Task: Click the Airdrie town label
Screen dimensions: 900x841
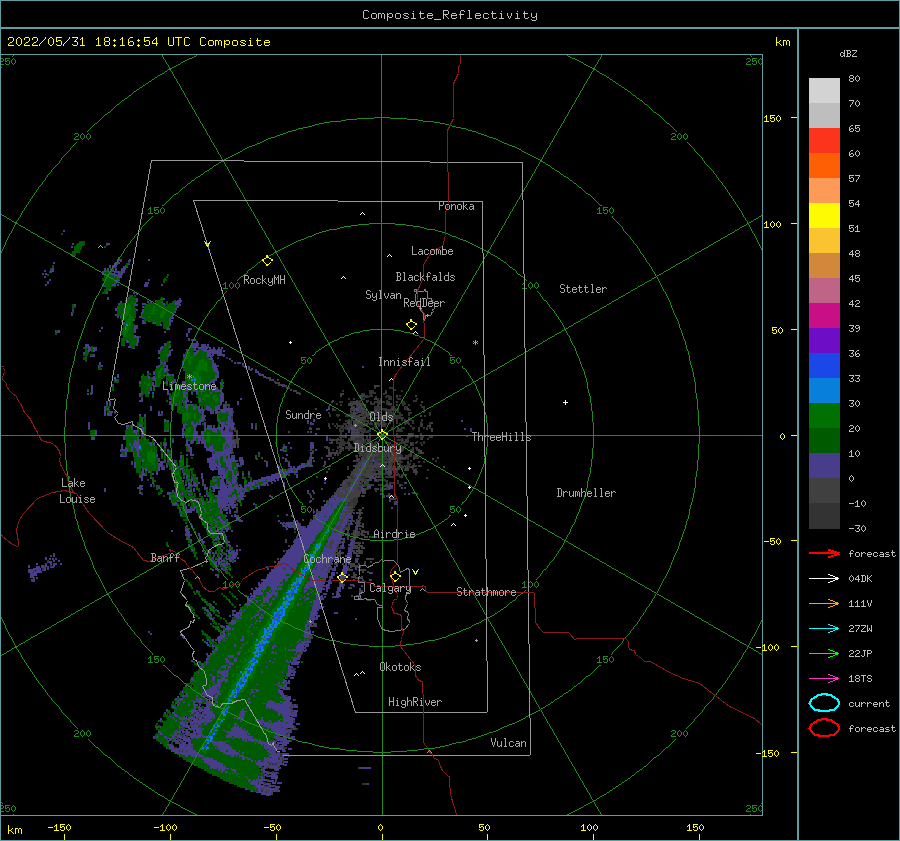Action: (x=394, y=534)
